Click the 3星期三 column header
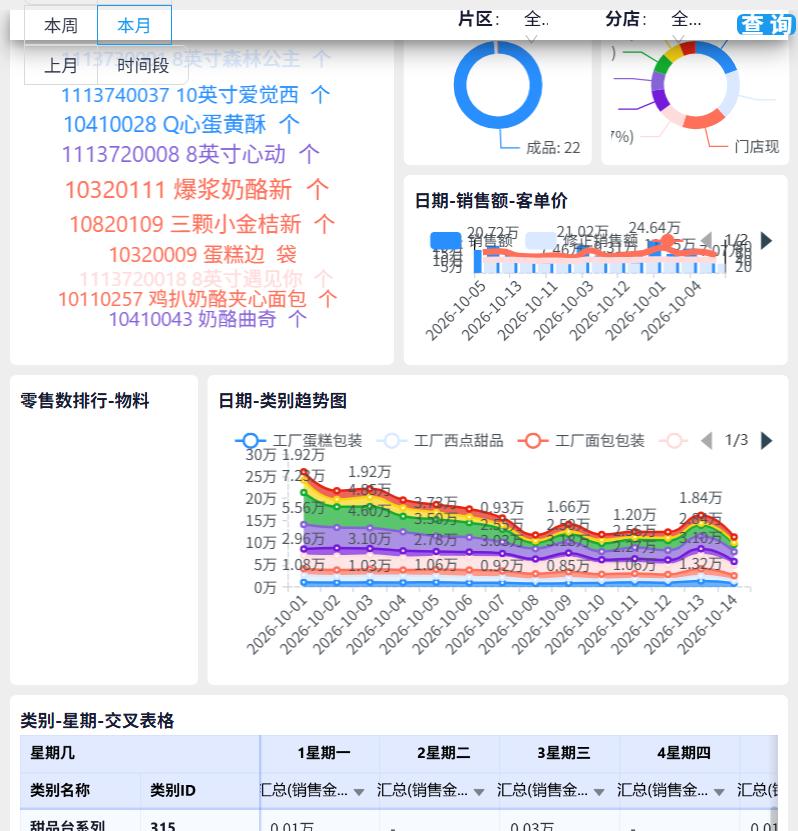 [560, 753]
